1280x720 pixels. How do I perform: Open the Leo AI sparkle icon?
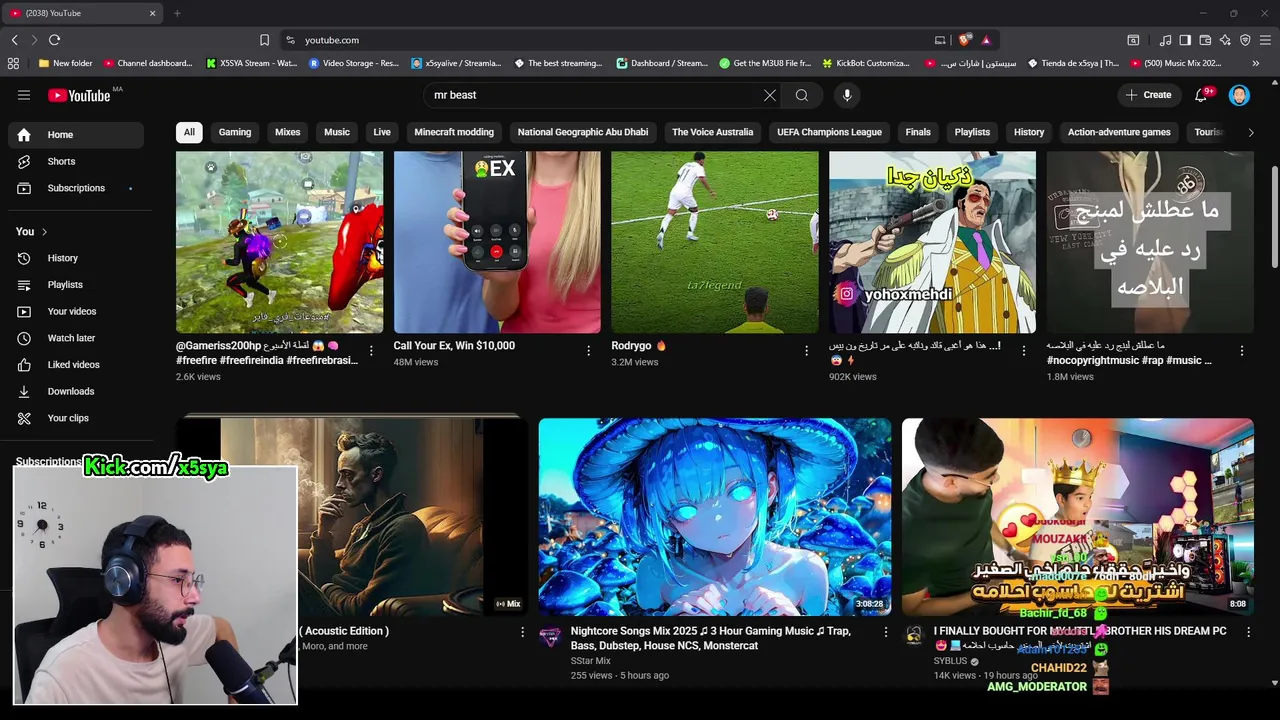point(1225,40)
